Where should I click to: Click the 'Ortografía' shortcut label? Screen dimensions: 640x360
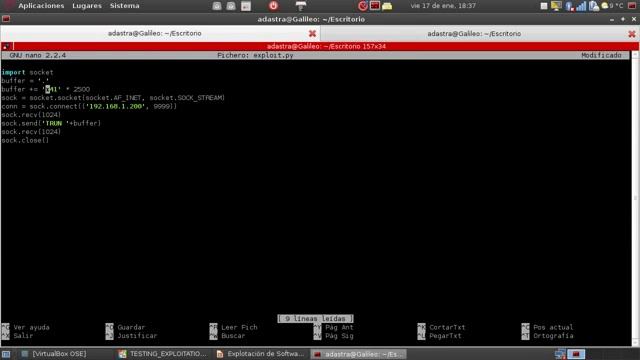click(x=553, y=336)
